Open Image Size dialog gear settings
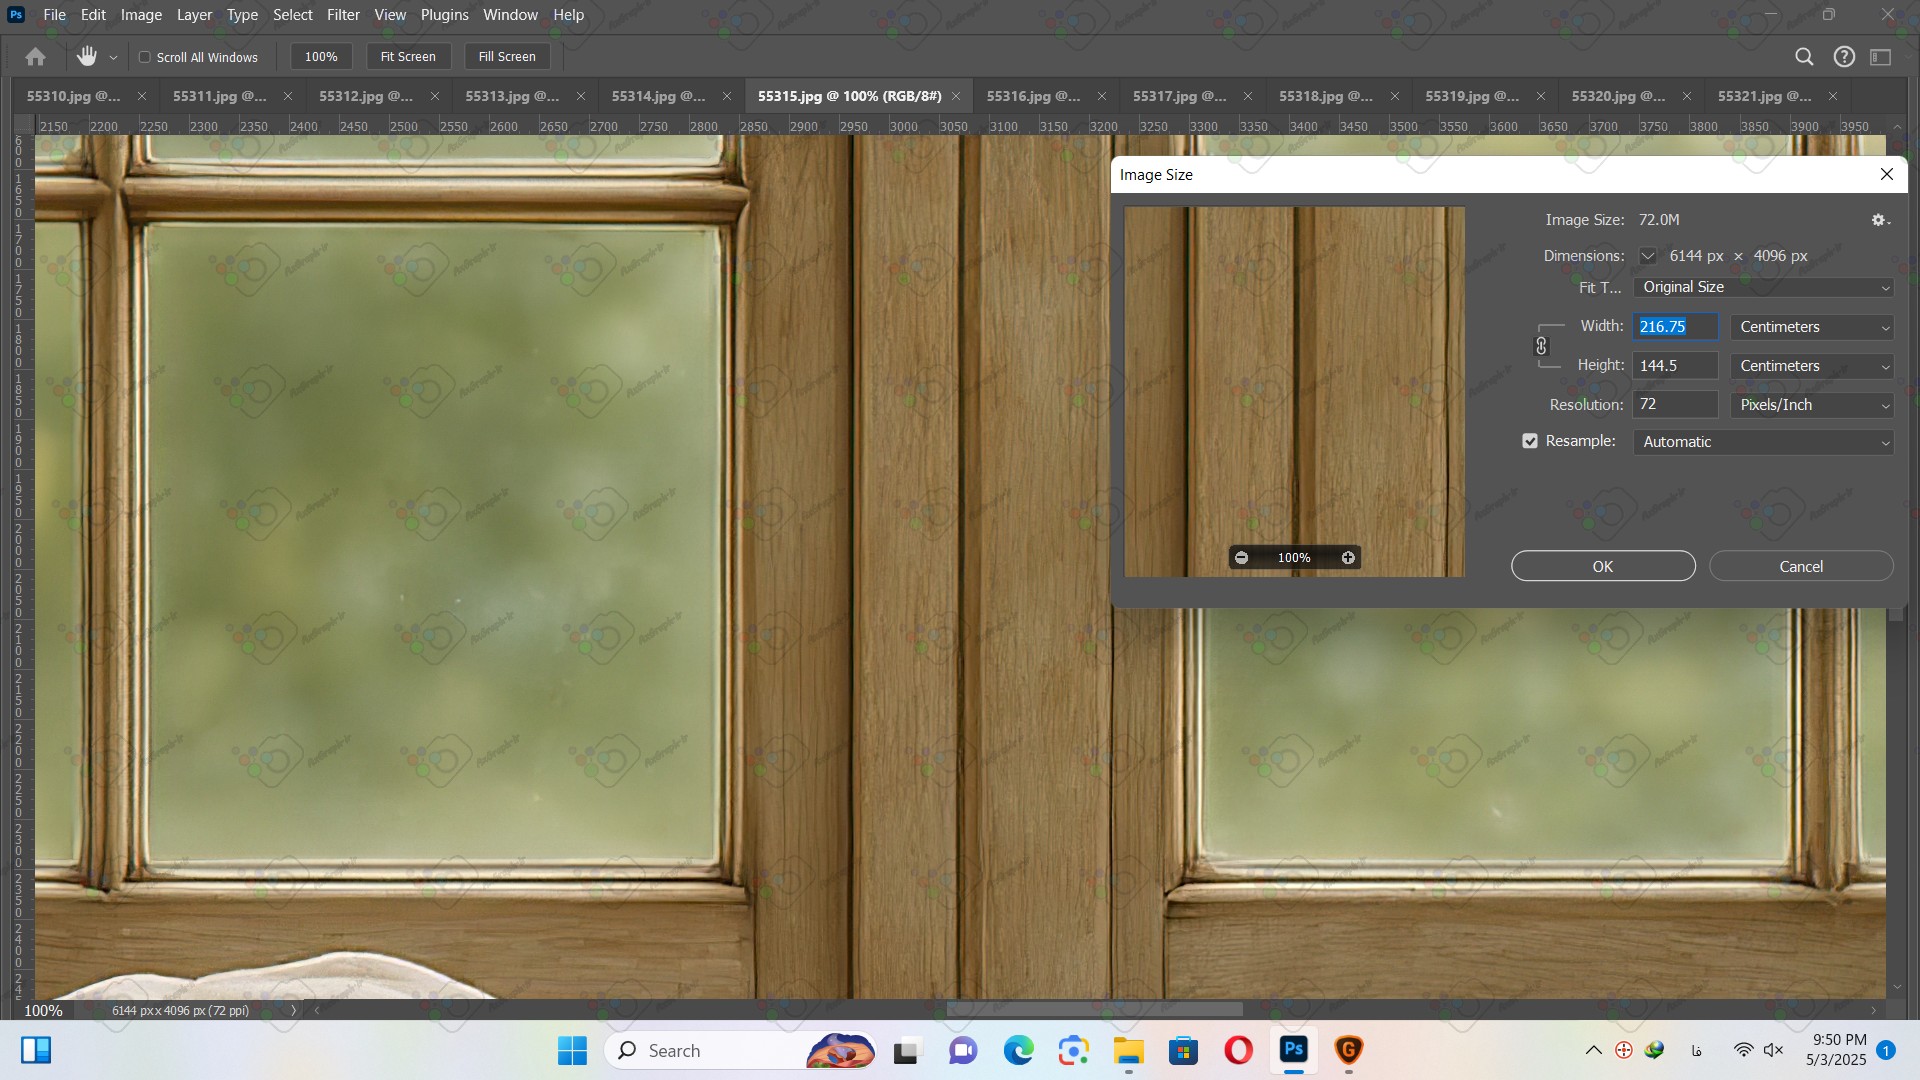The image size is (1920, 1080). (x=1880, y=220)
